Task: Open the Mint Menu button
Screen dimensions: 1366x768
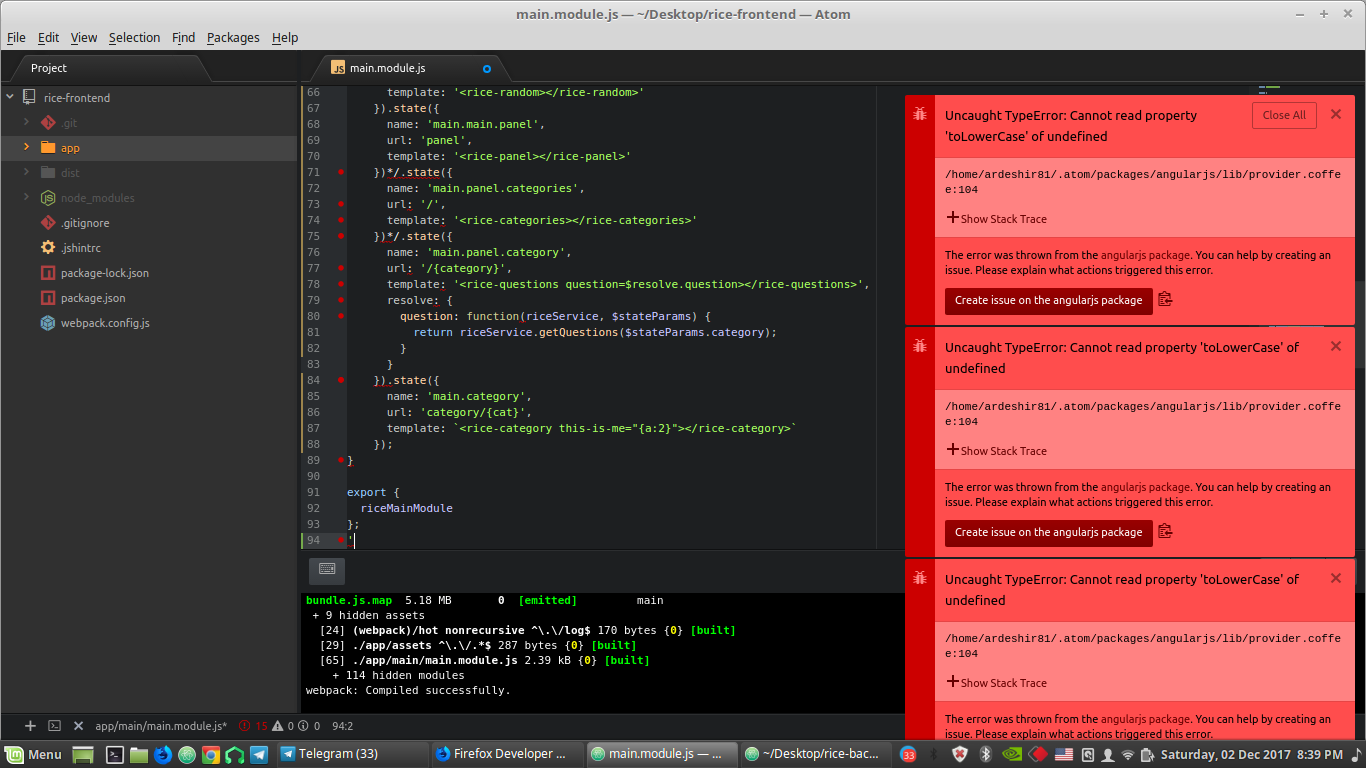Action: [34, 754]
